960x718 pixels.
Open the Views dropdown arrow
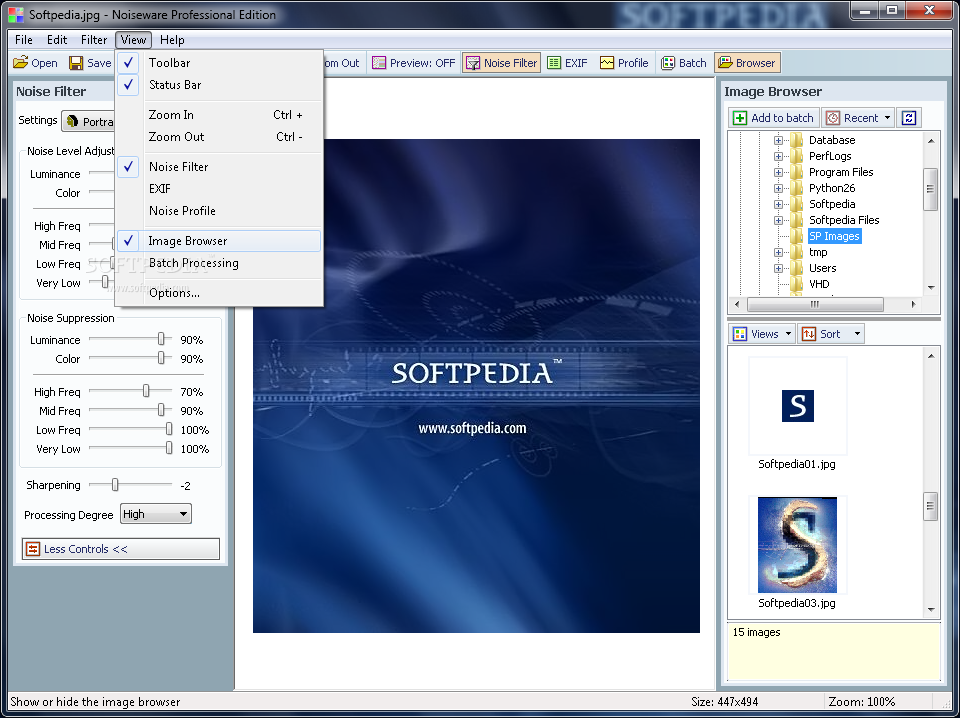pos(789,334)
